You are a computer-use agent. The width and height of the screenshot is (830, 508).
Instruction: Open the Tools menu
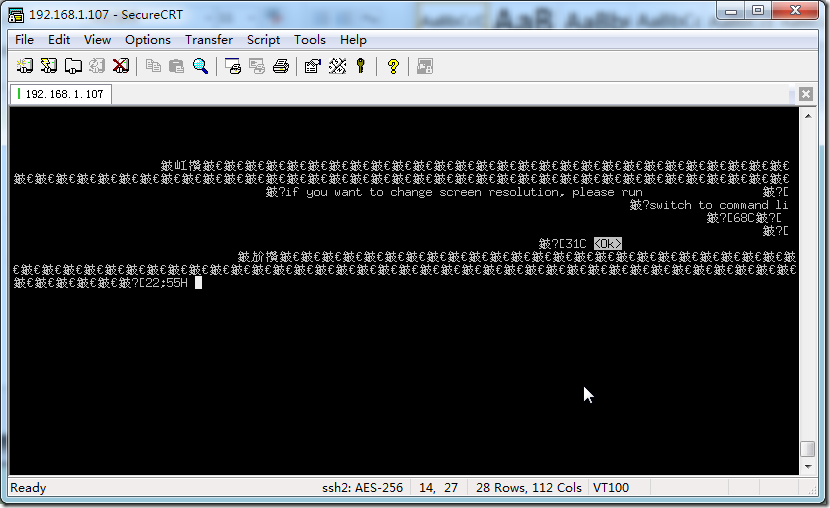coord(310,40)
